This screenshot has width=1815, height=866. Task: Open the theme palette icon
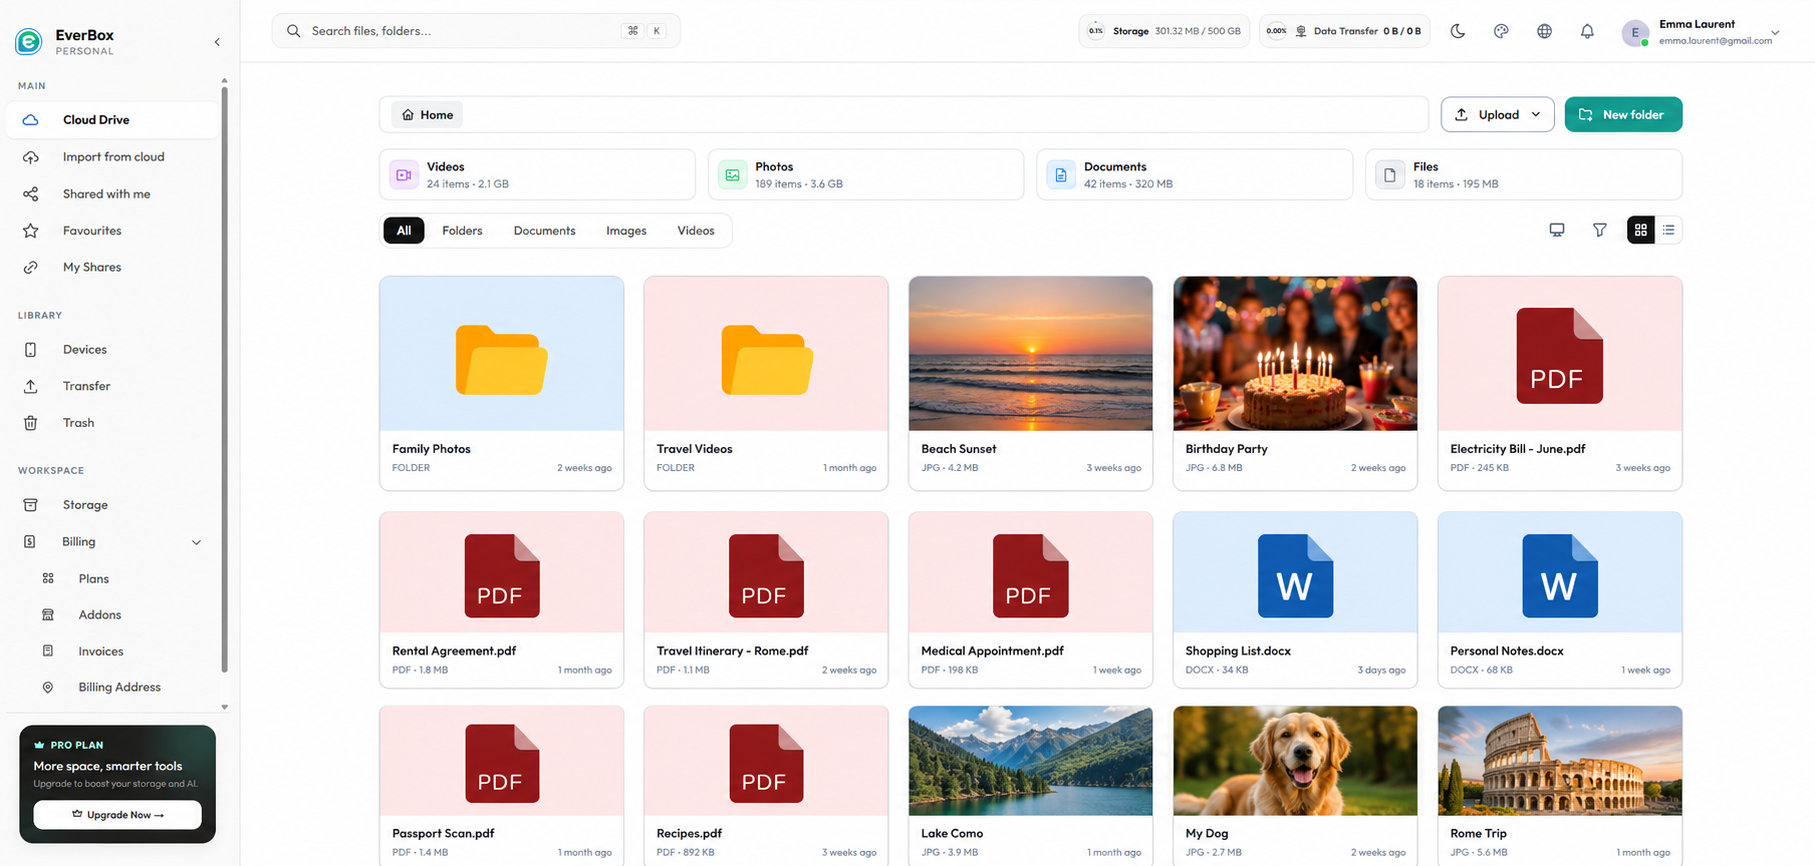click(x=1501, y=31)
